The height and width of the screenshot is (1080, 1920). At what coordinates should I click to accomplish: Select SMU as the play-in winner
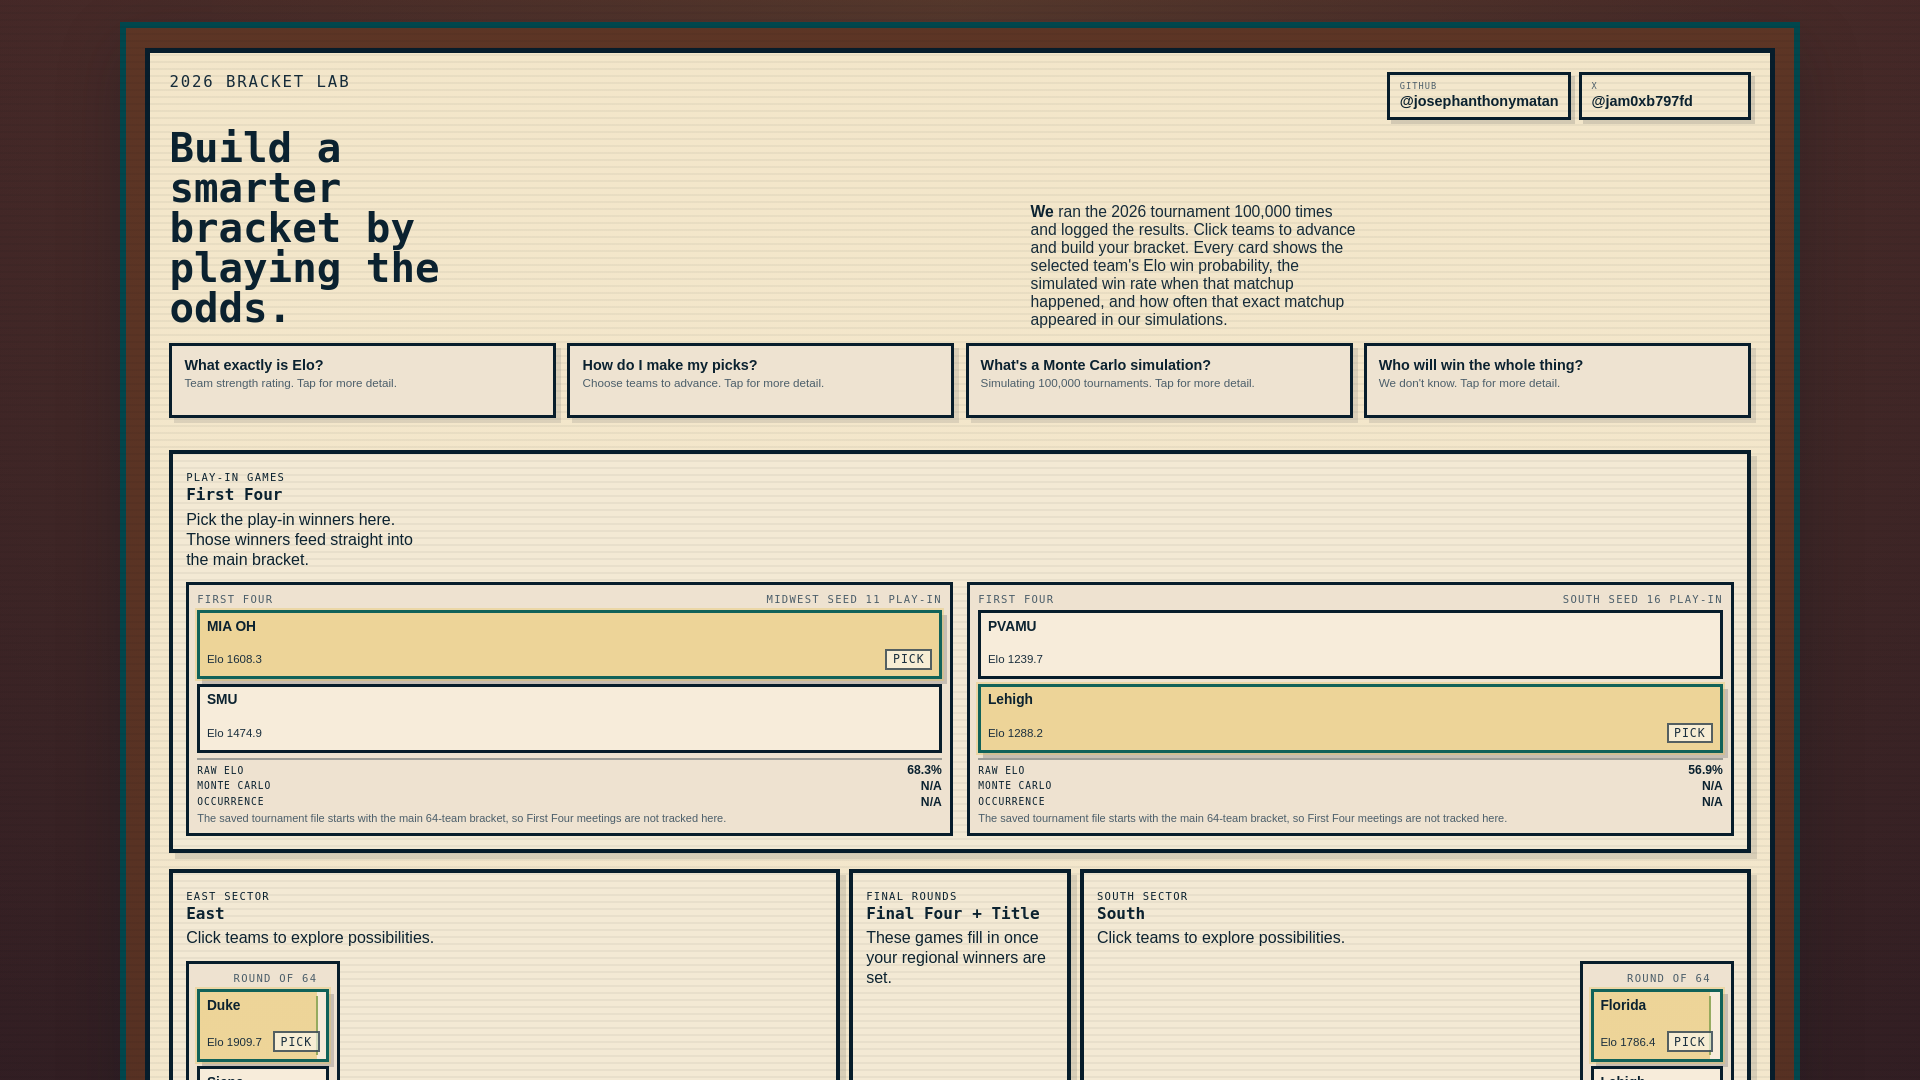(x=569, y=718)
